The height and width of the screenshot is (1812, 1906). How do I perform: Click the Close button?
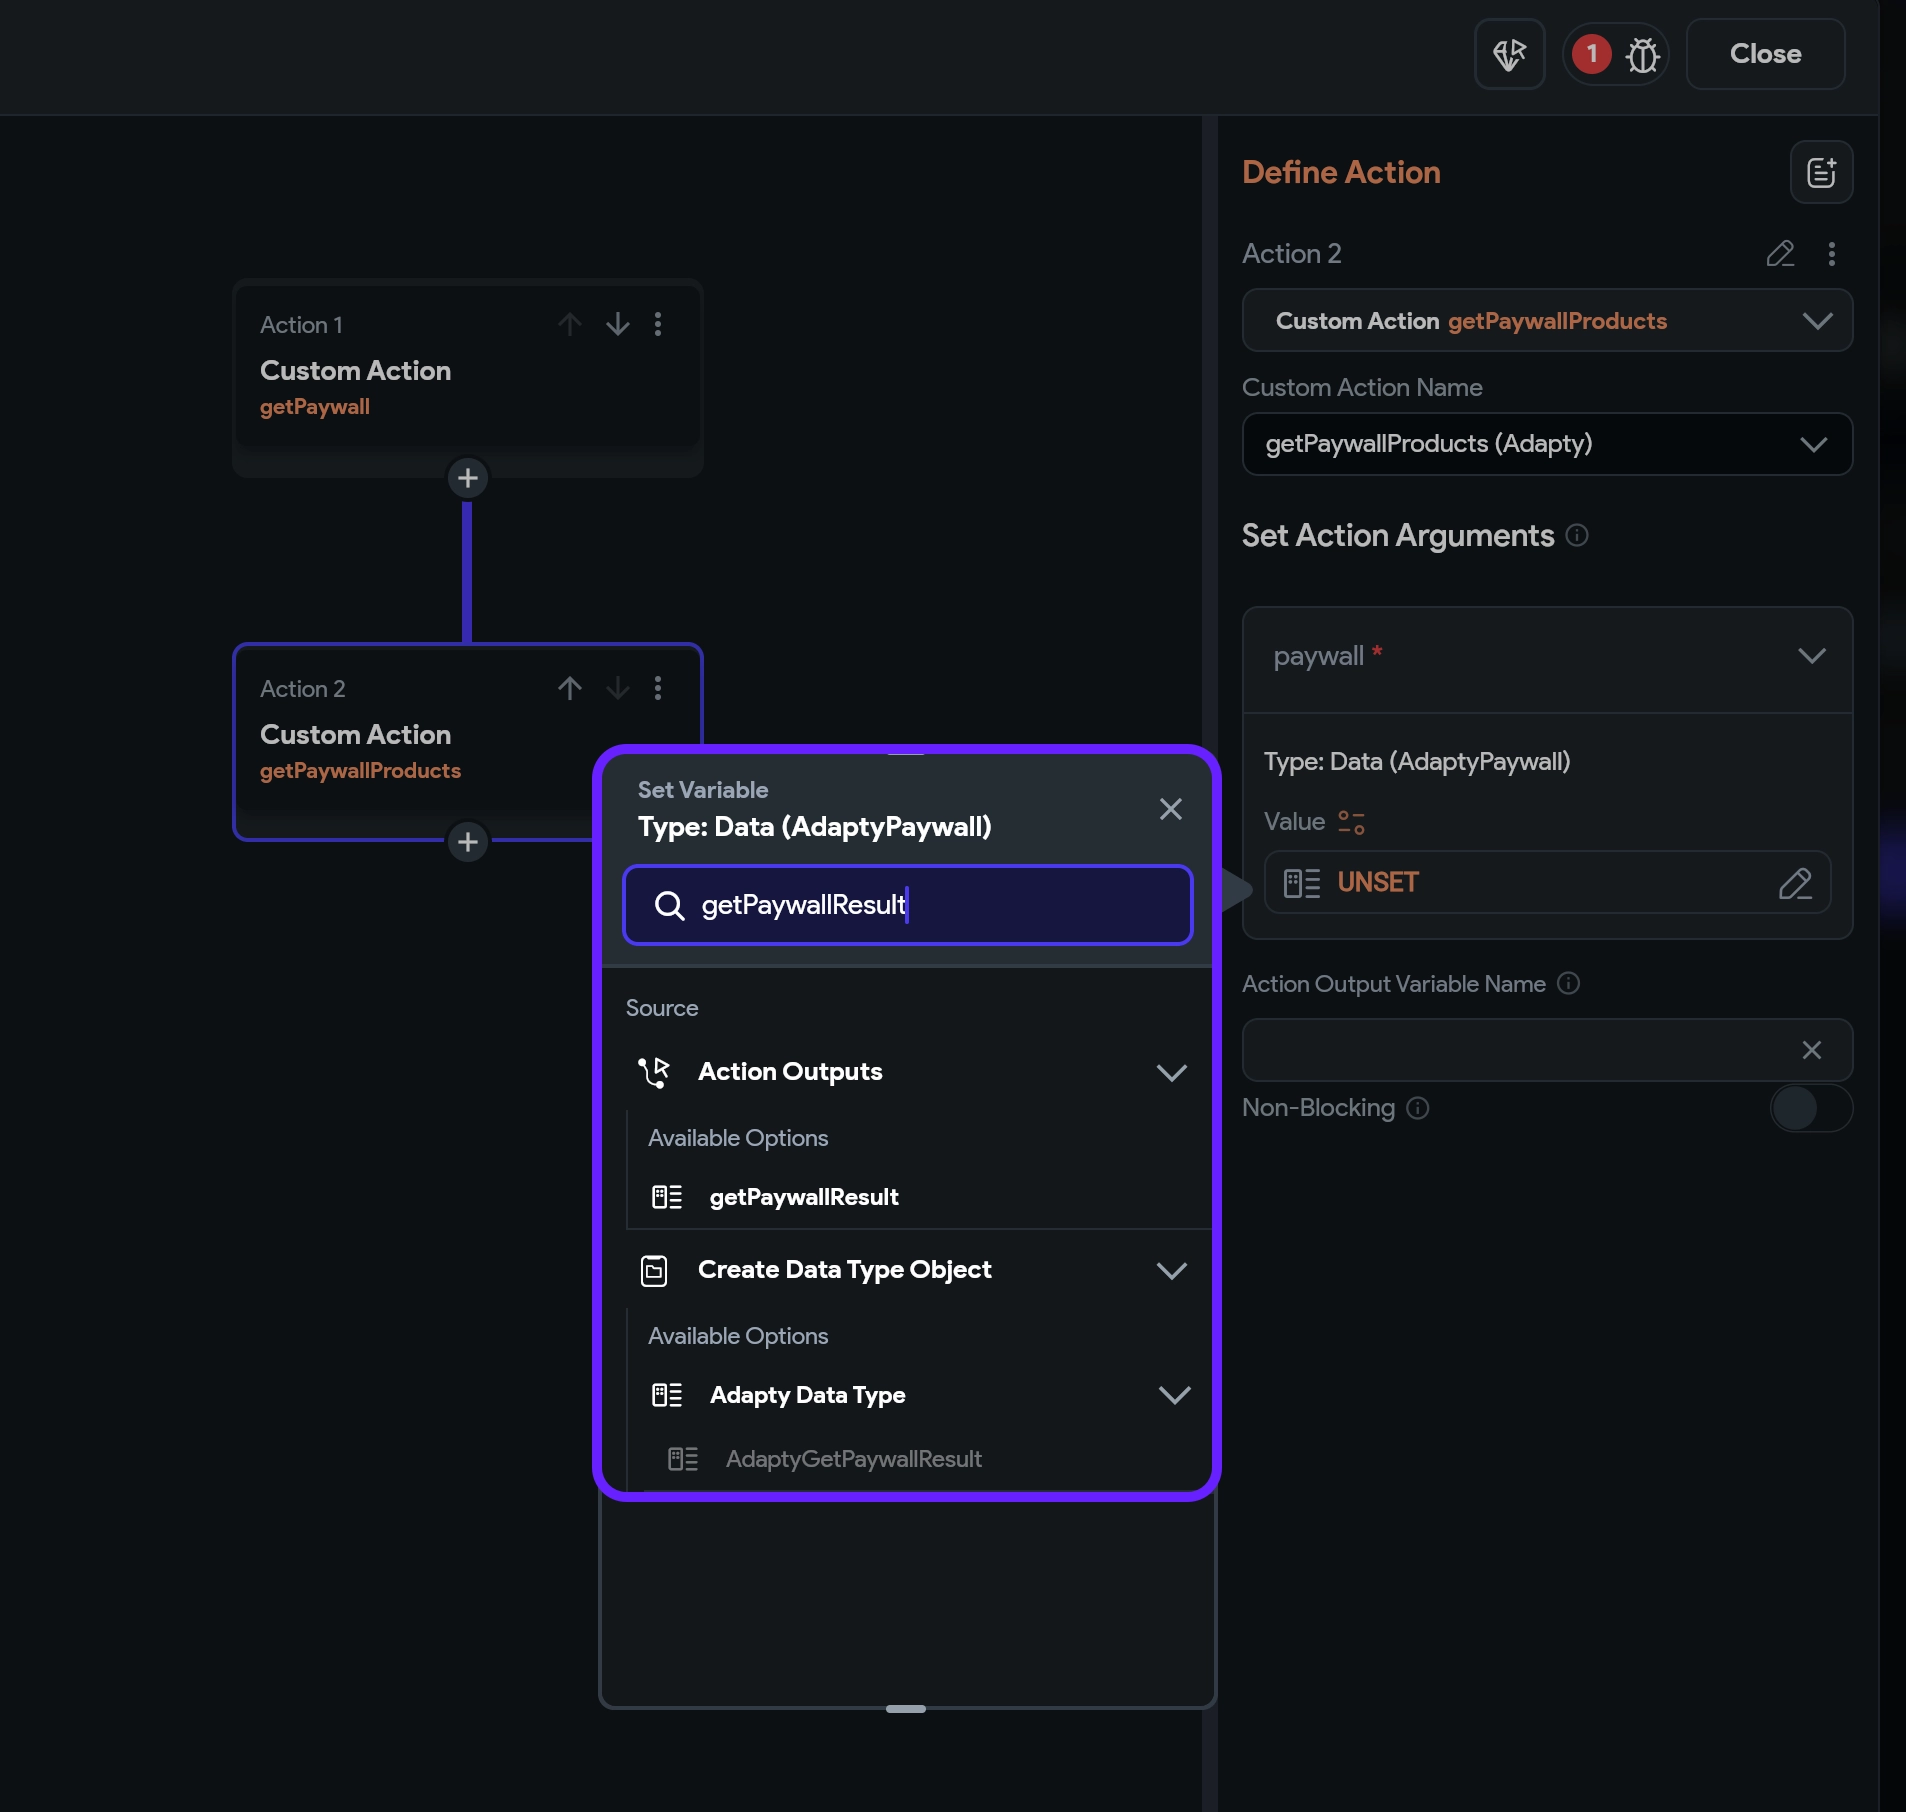pos(1765,55)
